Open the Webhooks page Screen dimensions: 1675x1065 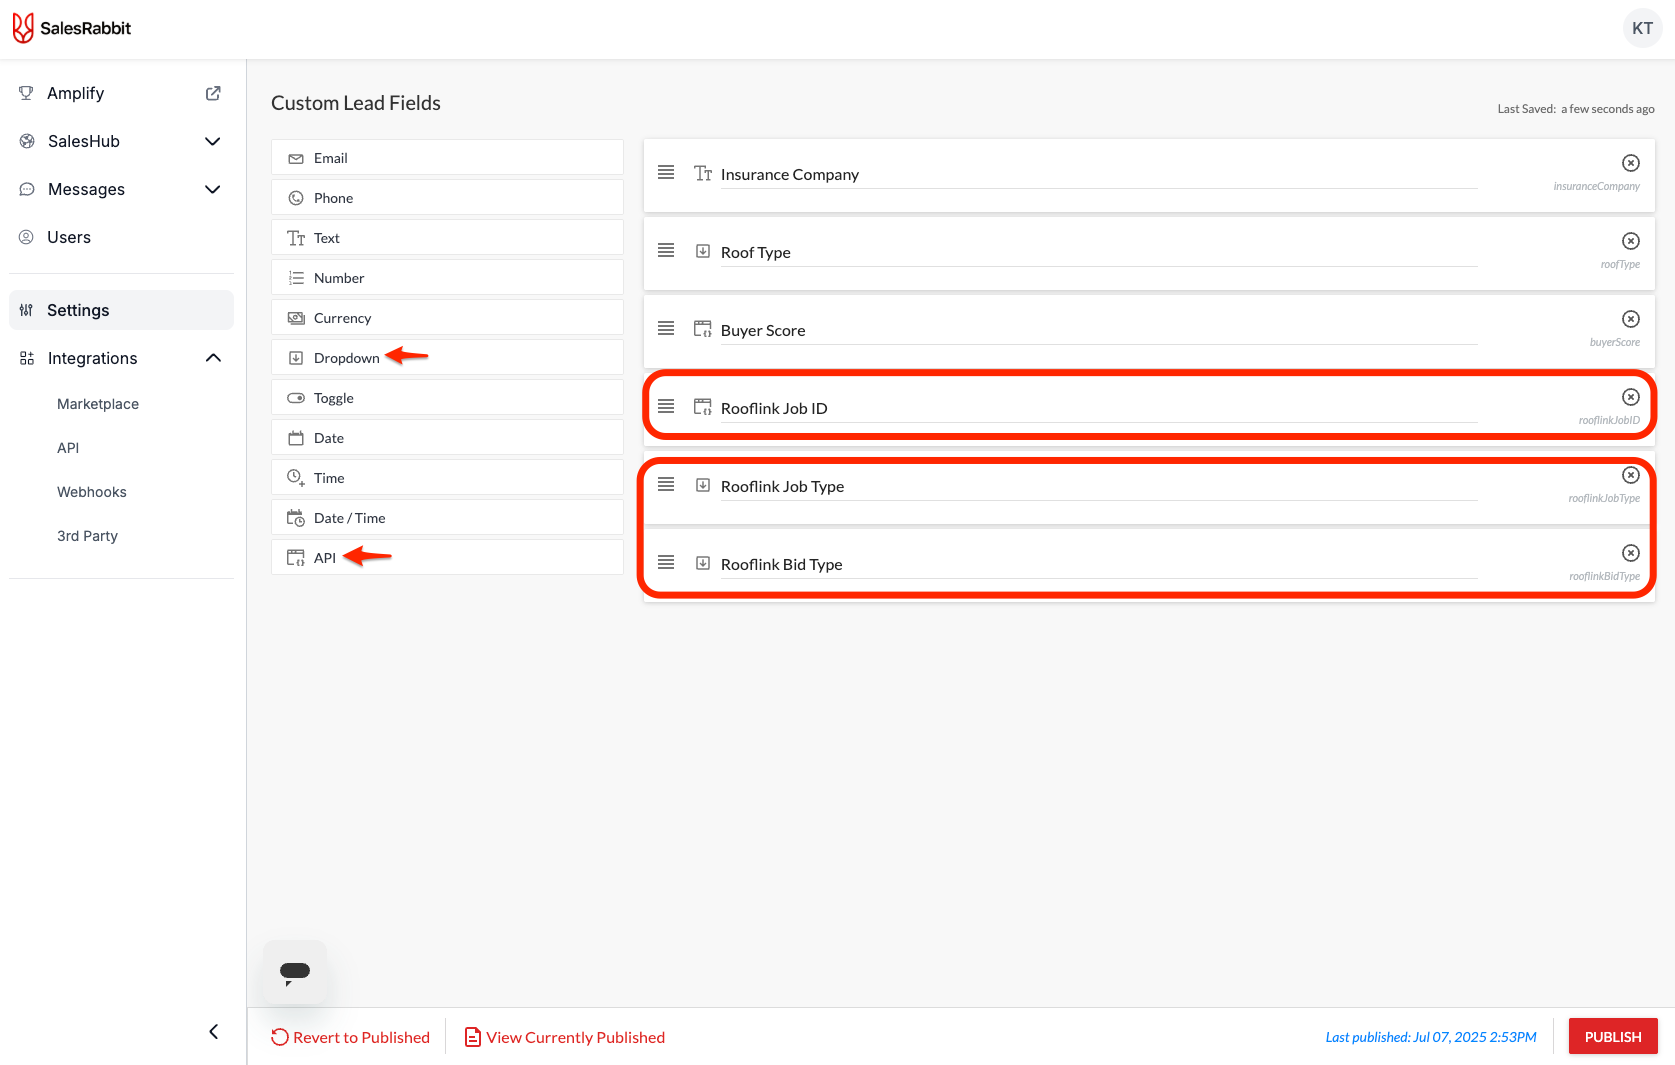(x=91, y=491)
